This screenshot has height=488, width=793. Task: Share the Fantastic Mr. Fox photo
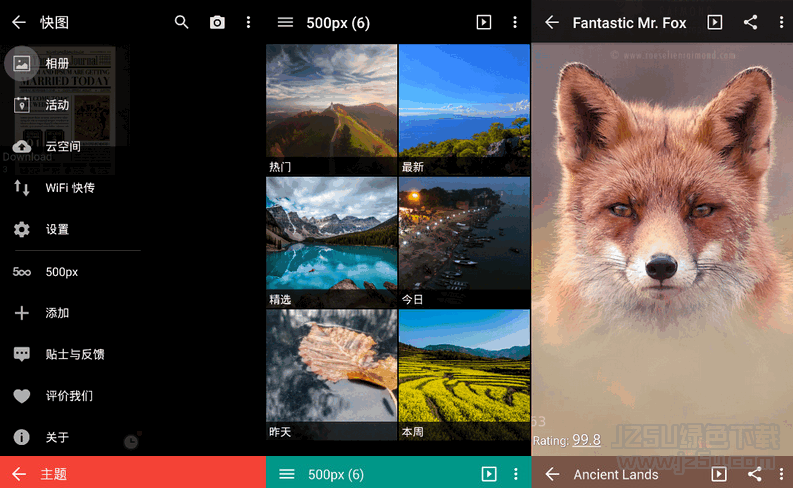751,22
